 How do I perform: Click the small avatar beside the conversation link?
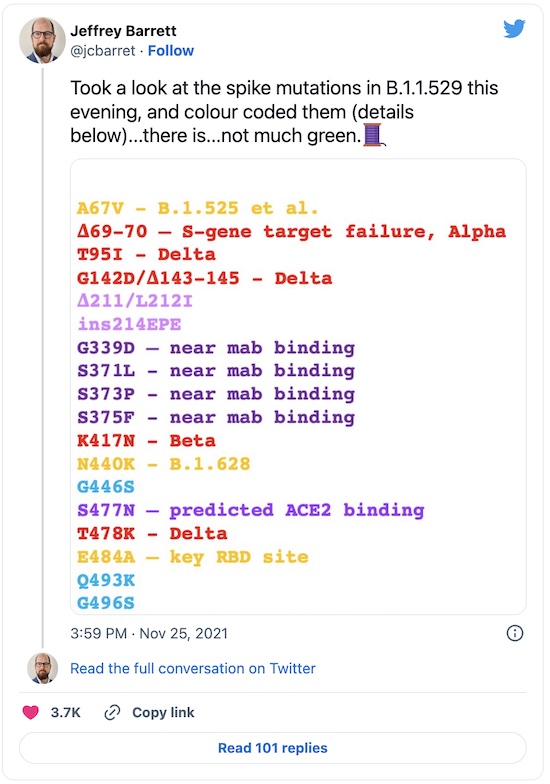pos(42,668)
